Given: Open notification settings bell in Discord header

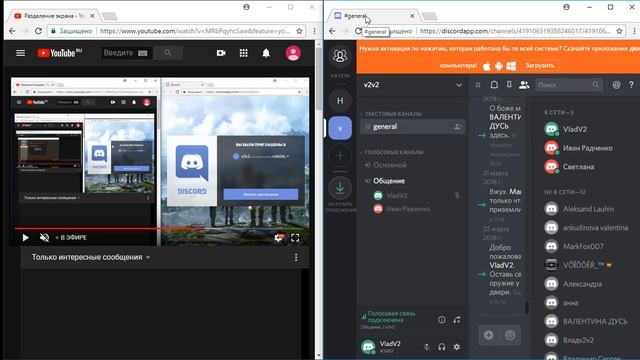Looking at the screenshot, I should 494,85.
